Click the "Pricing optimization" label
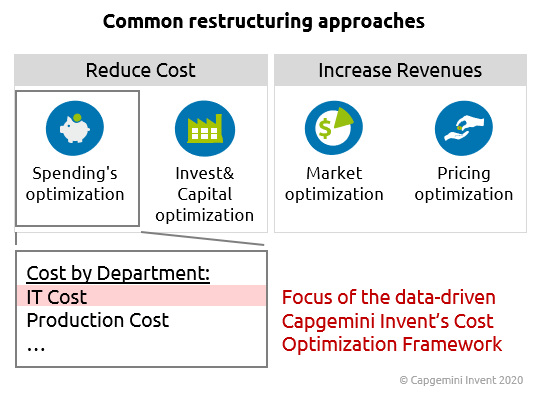 464,184
